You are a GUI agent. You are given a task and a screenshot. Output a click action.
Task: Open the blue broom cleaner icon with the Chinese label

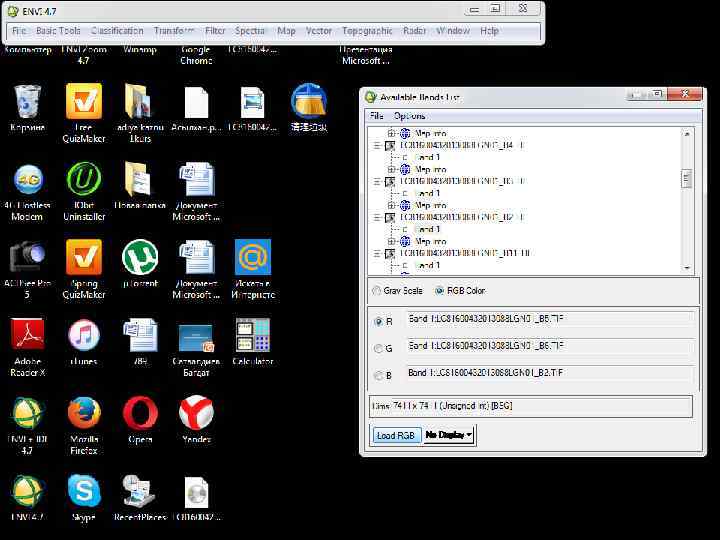[309, 101]
